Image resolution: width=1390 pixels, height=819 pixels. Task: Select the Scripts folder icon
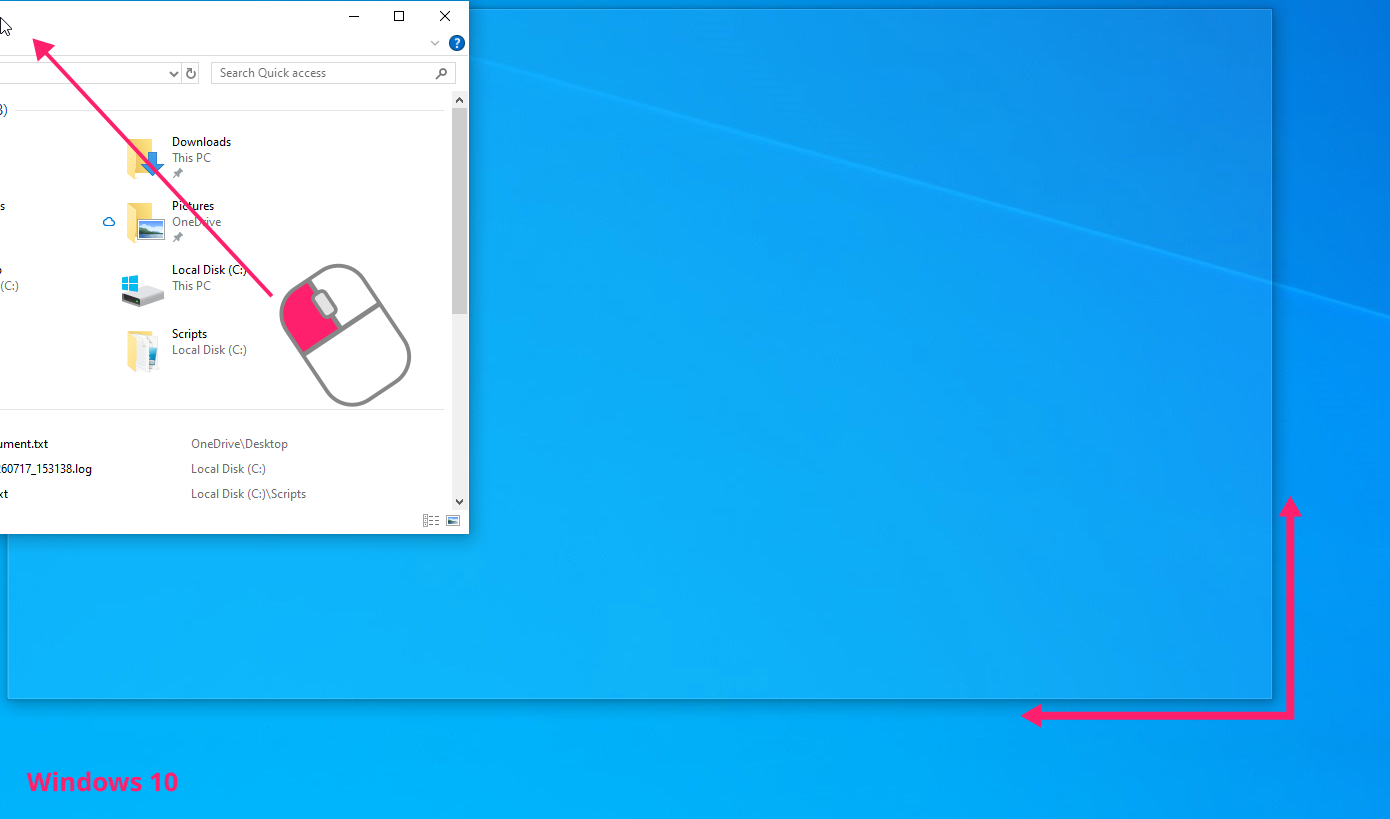pos(143,350)
